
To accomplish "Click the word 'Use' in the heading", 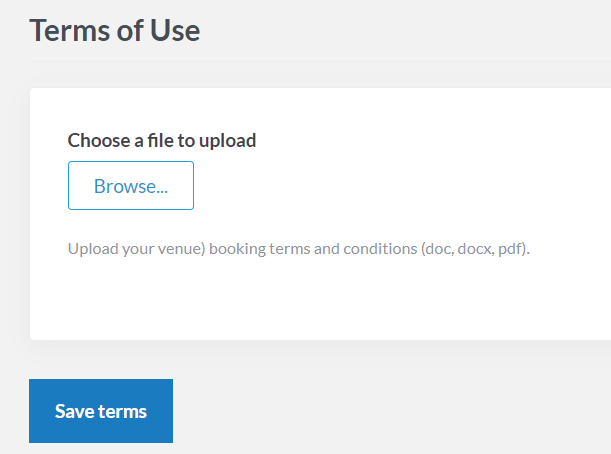I will pos(175,30).
